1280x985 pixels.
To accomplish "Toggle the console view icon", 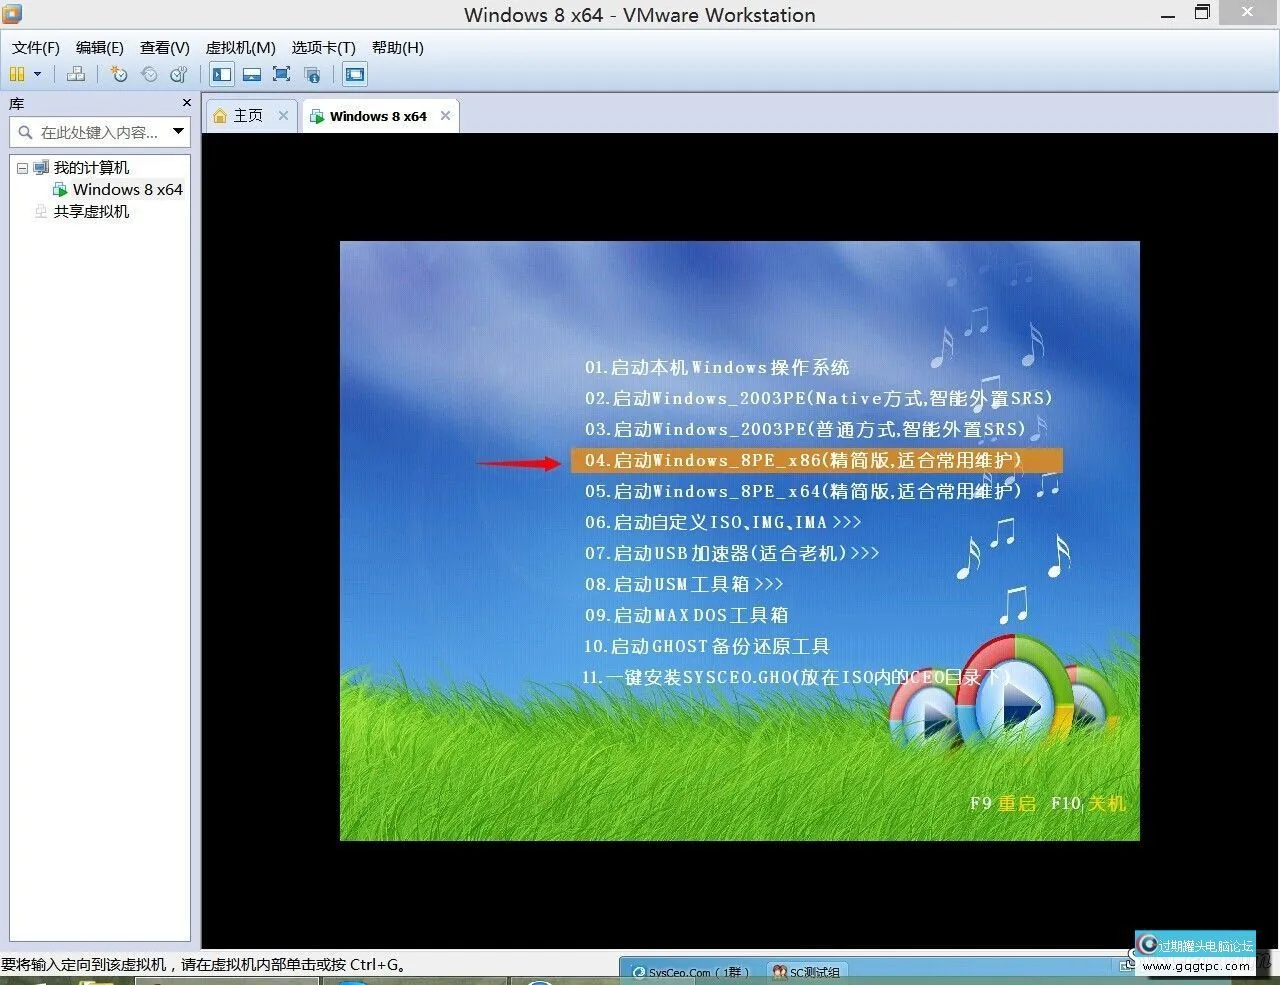I will (354, 74).
